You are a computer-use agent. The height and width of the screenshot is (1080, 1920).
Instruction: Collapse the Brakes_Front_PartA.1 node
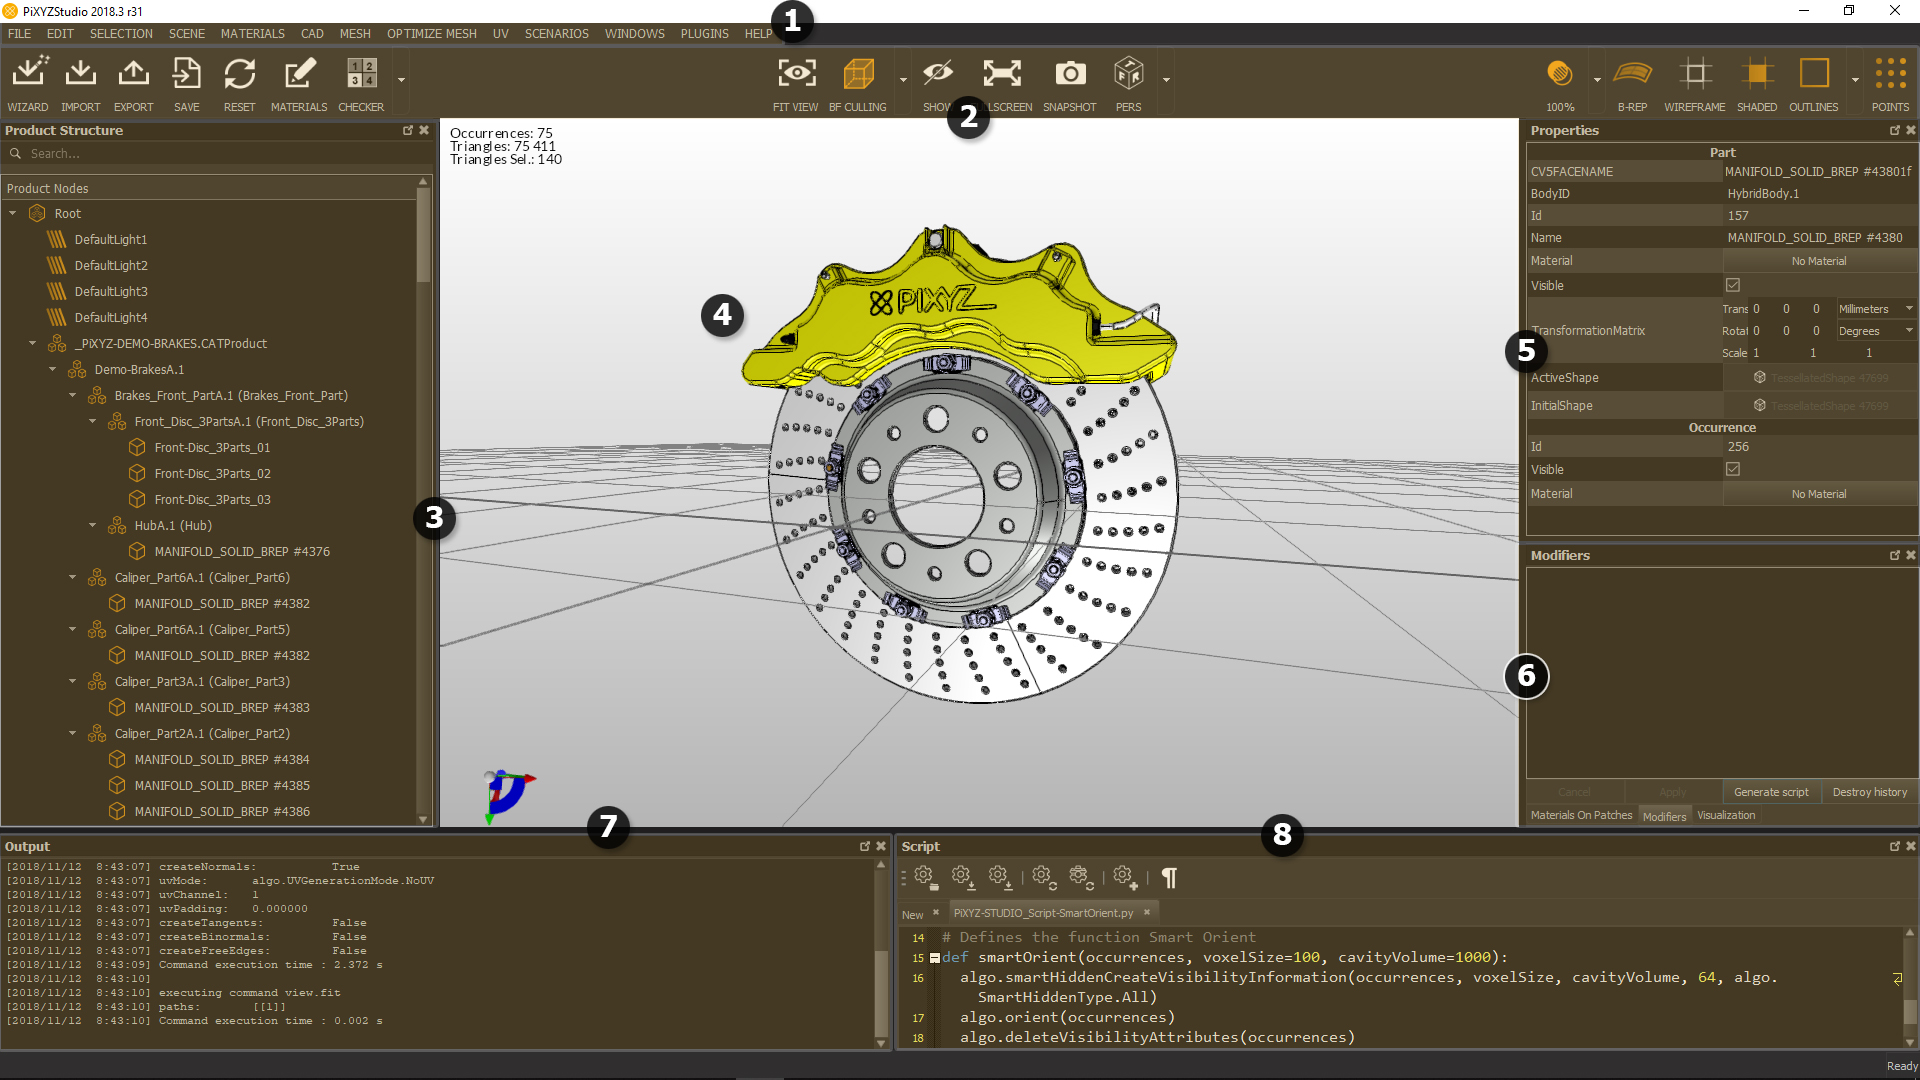[x=73, y=395]
